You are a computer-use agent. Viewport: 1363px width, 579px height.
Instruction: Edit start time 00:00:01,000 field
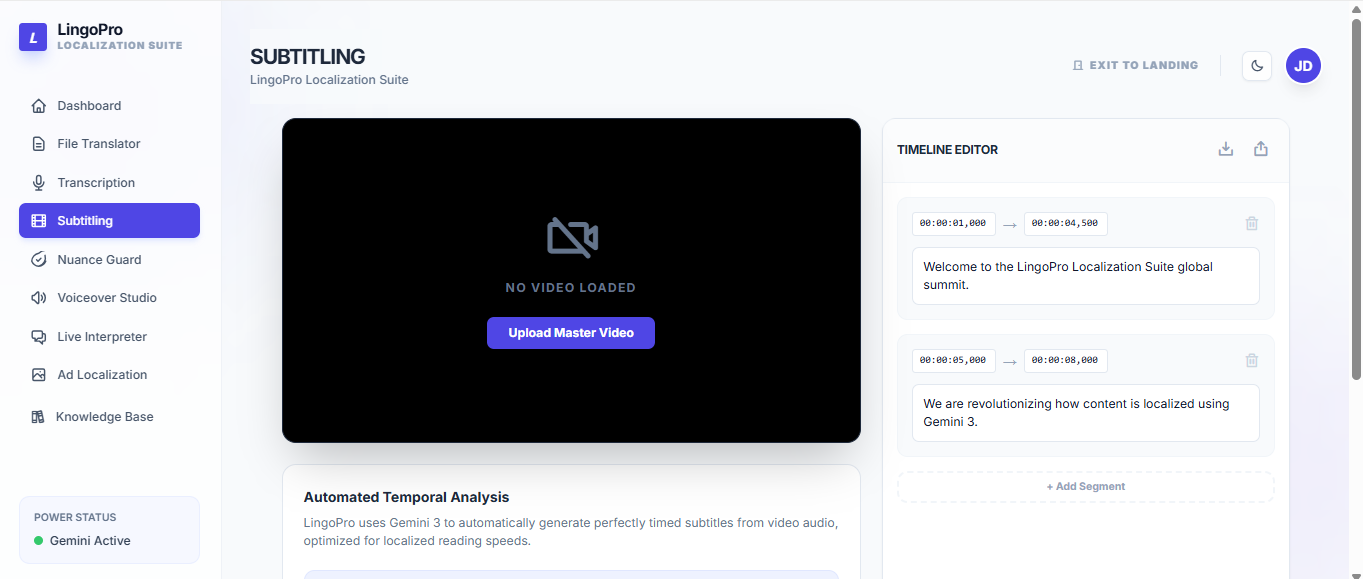click(x=953, y=224)
